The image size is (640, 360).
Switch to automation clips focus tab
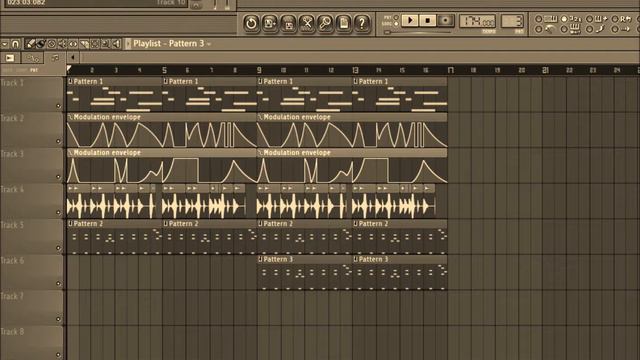point(32,58)
